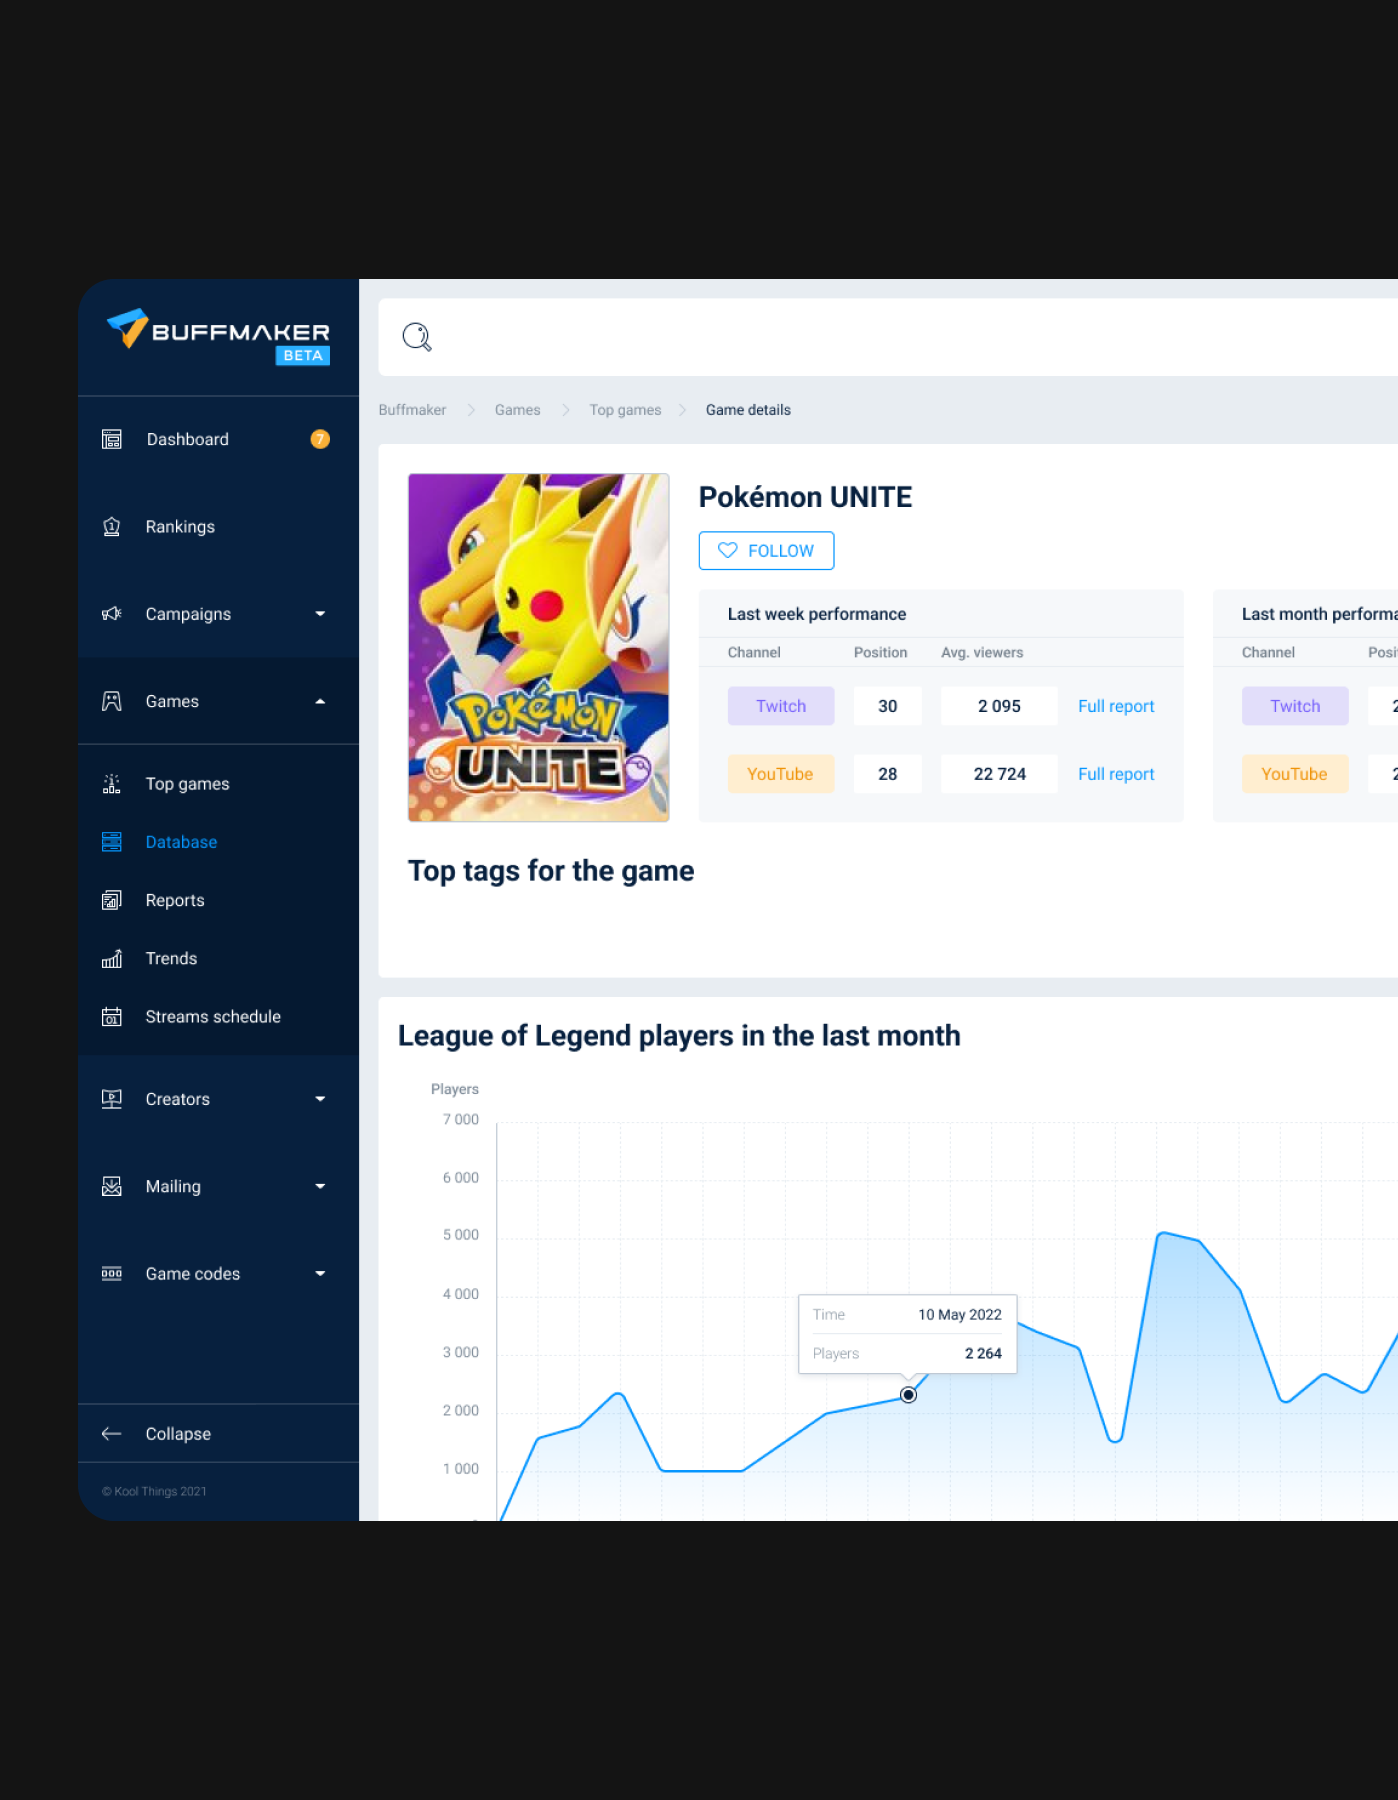
Task: Click the BETA badge
Action: click(x=303, y=356)
